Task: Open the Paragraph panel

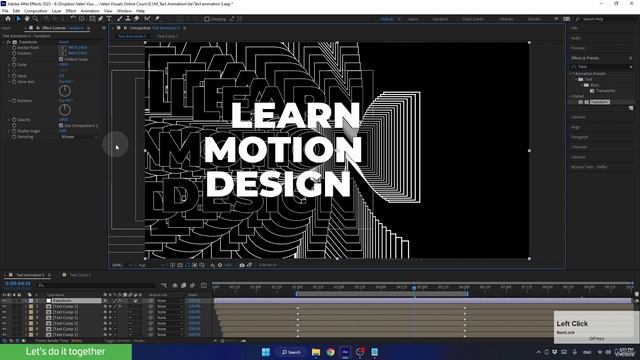Action: pyautogui.click(x=580, y=137)
